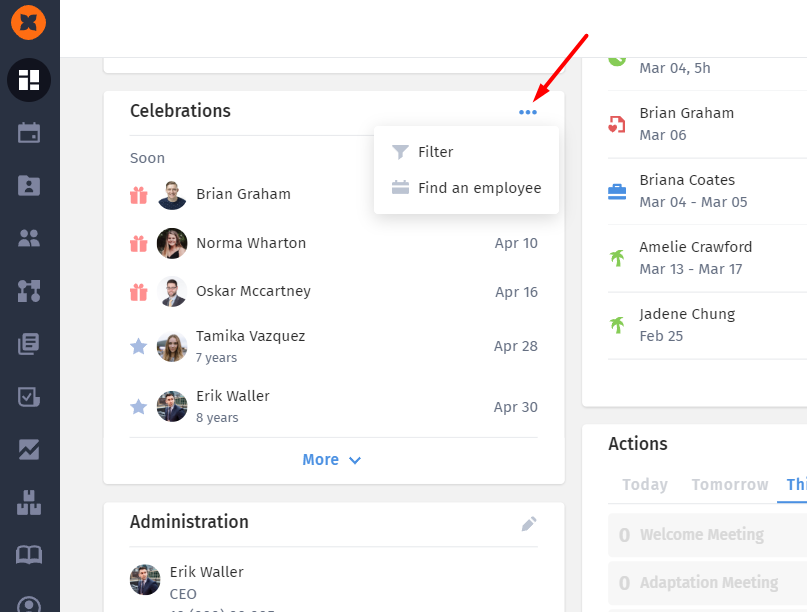The height and width of the screenshot is (612, 807).
Task: Select Find an employee menu entry
Action: point(466,188)
